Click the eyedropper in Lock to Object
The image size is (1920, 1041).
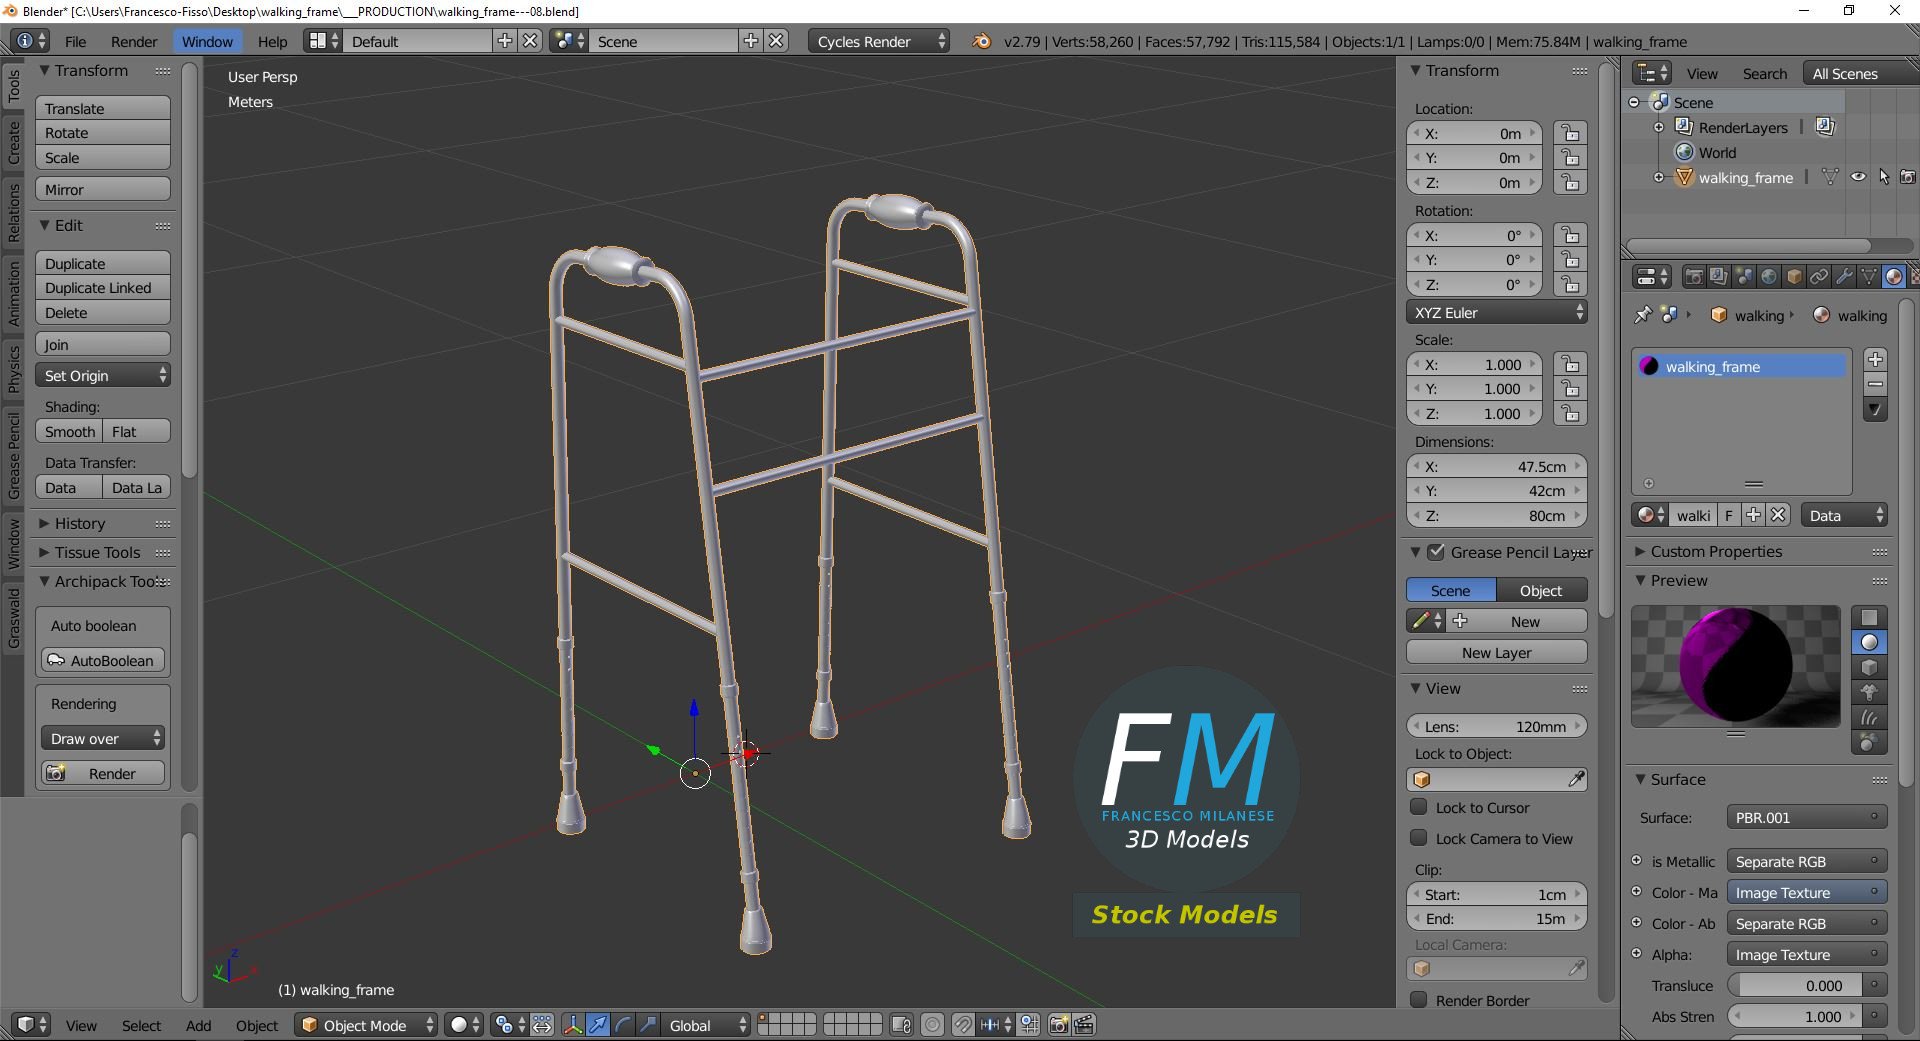click(1575, 779)
